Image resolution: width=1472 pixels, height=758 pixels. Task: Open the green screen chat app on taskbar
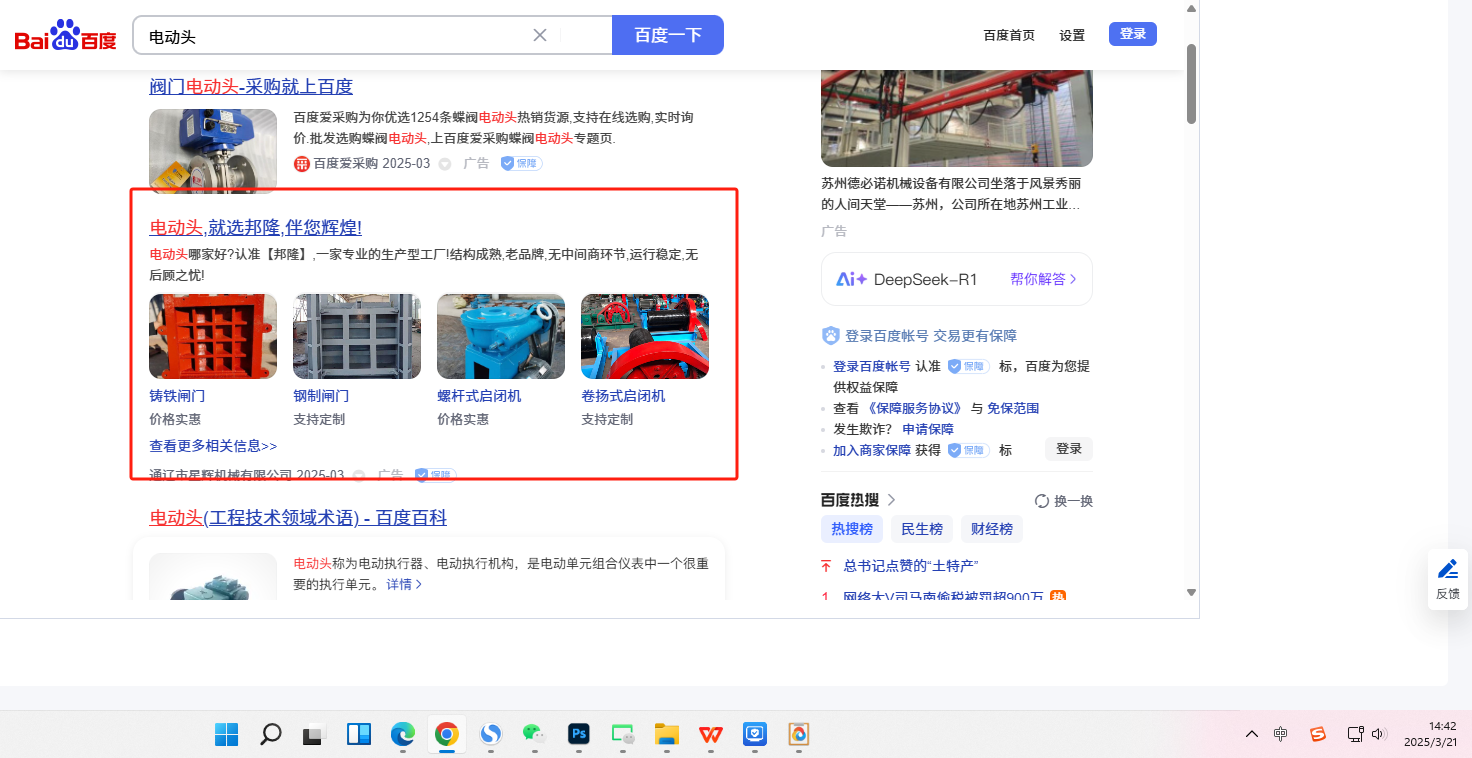point(623,735)
